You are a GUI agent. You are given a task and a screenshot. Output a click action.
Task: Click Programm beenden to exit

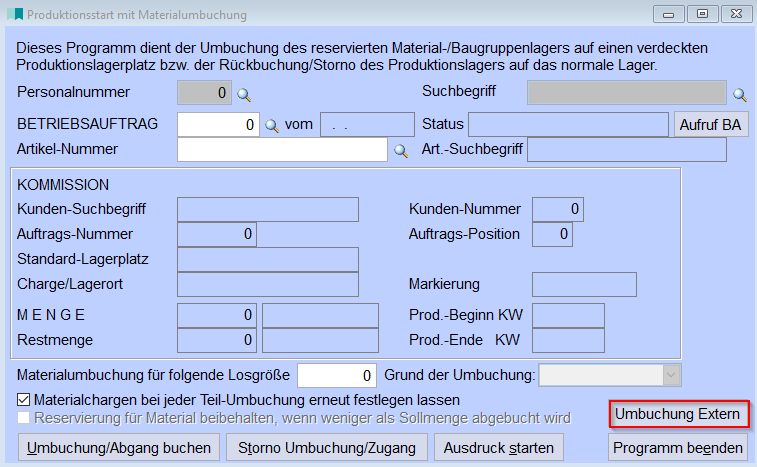pos(678,447)
